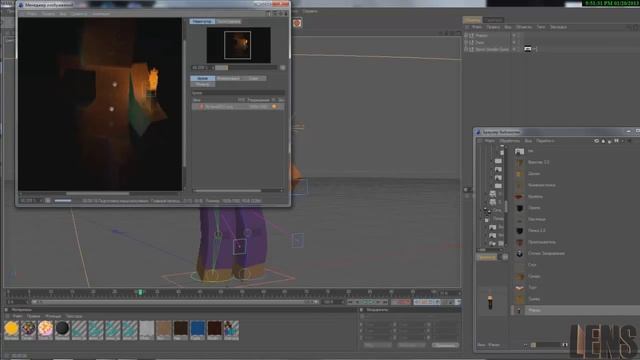The width and height of the screenshot is (640, 360).
Task: Click Применить button in coordinates panel
Action: tap(445, 345)
